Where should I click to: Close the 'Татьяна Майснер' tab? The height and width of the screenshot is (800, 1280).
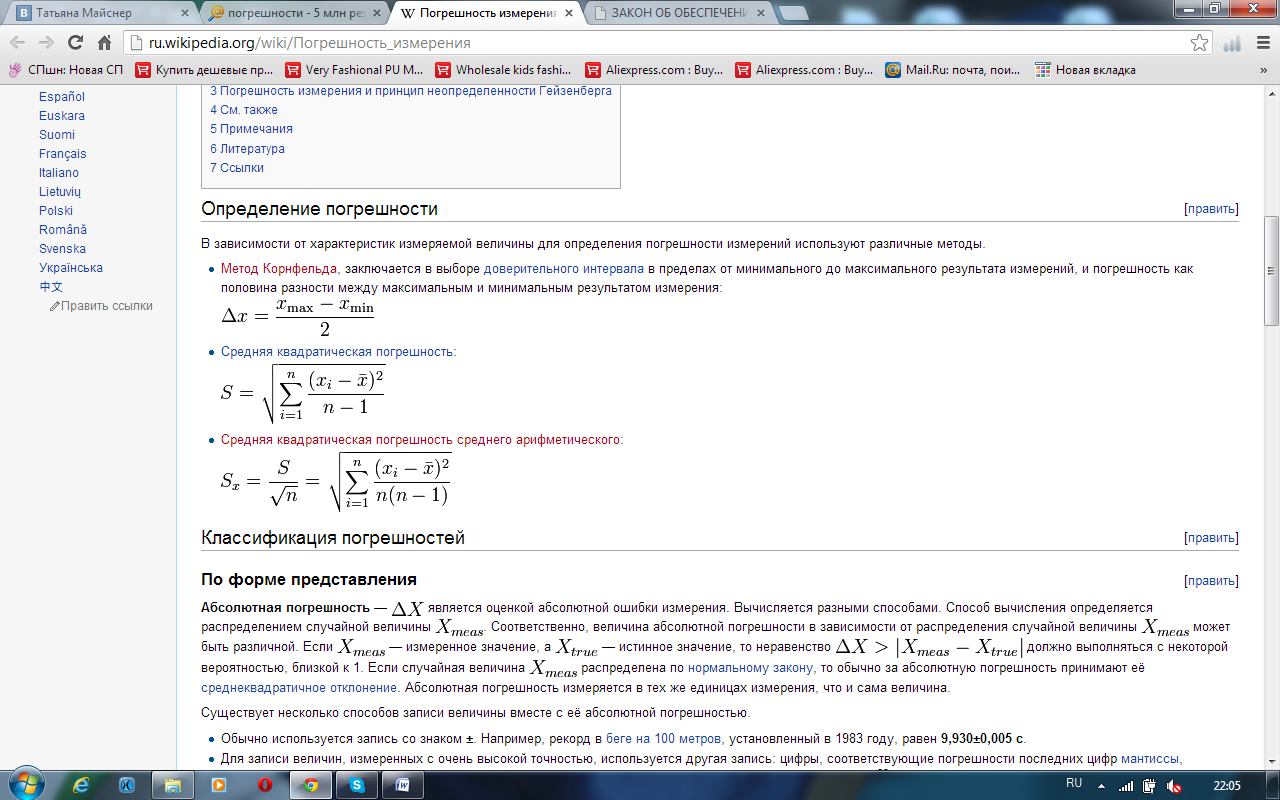tap(187, 14)
